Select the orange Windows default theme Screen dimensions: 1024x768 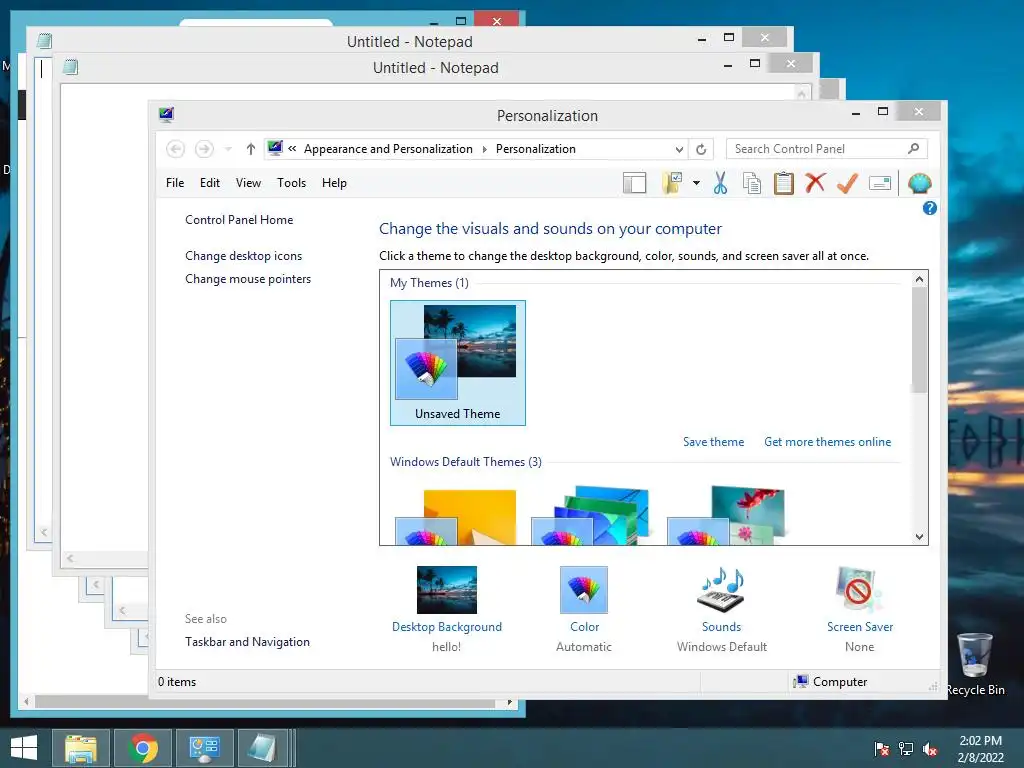(456, 516)
